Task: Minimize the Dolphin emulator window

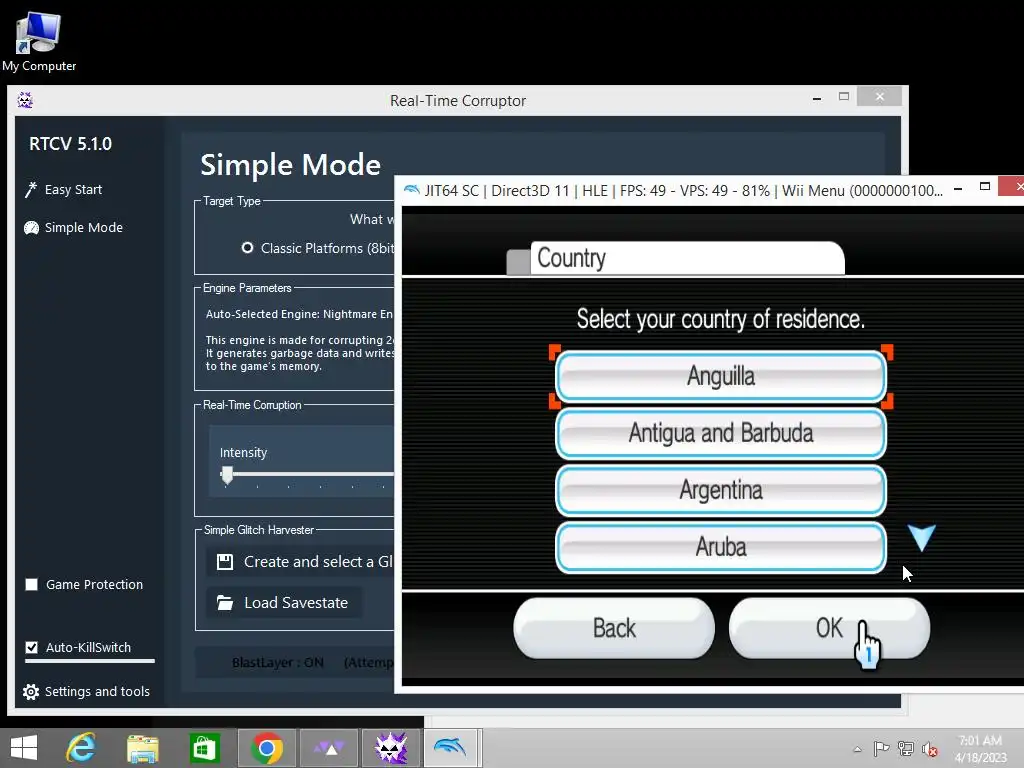Action: (x=958, y=189)
